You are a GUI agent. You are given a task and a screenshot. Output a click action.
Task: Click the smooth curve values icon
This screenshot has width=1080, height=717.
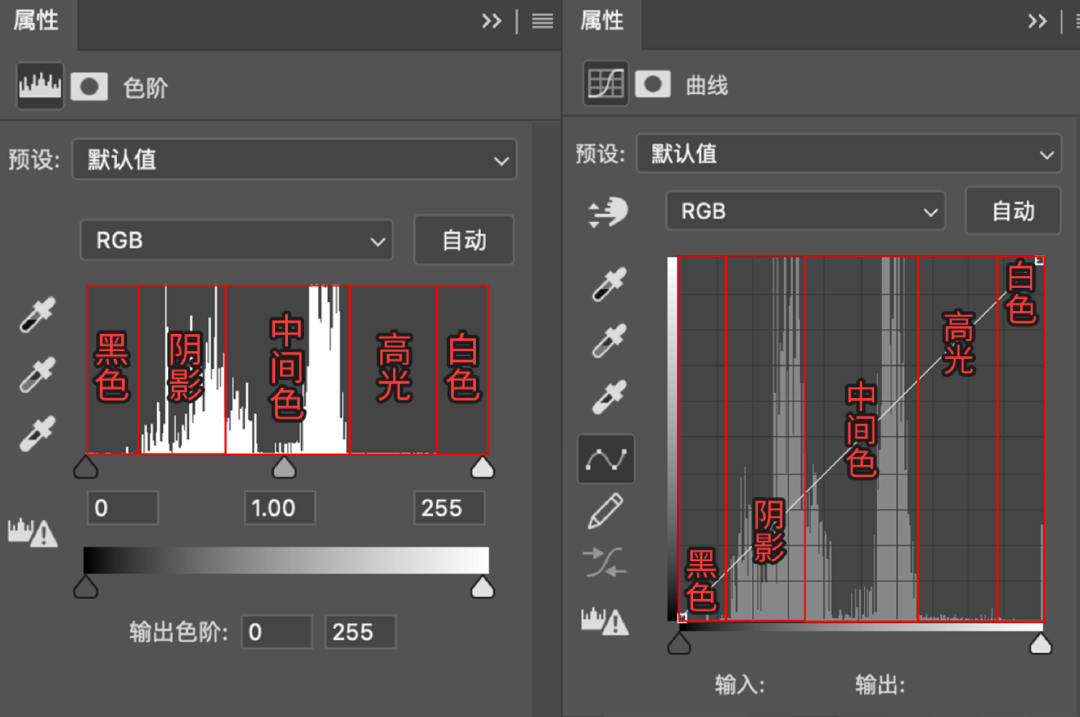604,562
